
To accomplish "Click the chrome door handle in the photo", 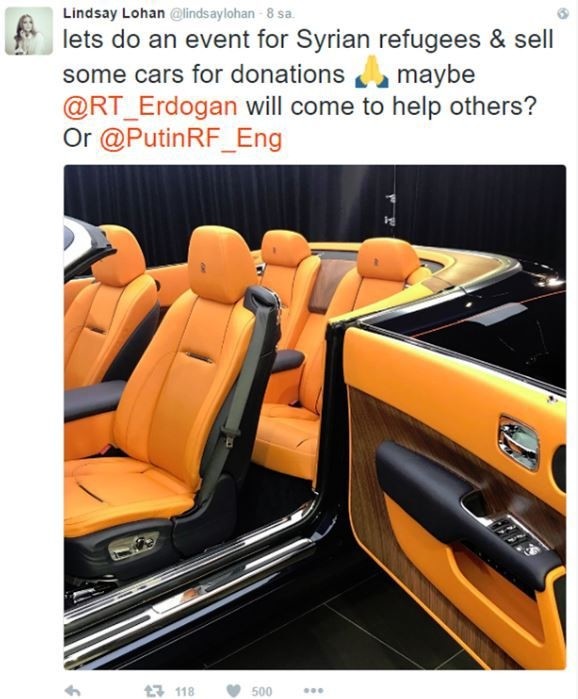I will click(519, 442).
